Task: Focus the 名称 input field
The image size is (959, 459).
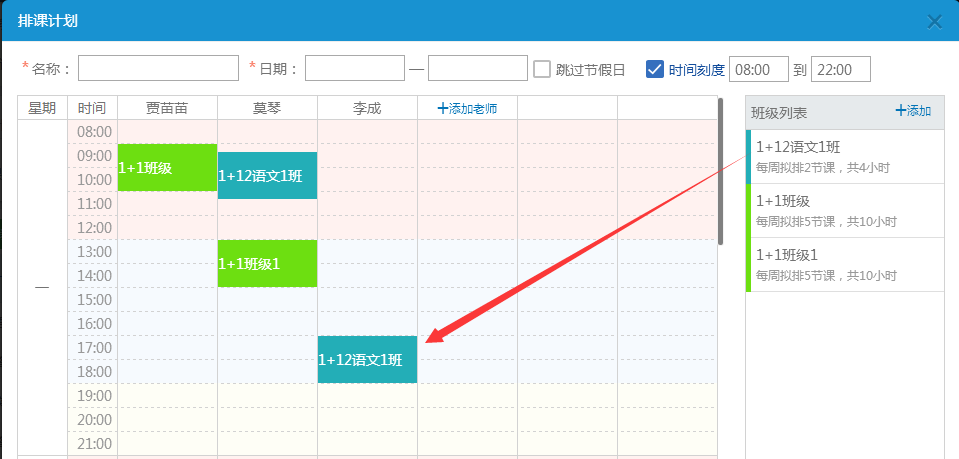Action: tap(158, 68)
